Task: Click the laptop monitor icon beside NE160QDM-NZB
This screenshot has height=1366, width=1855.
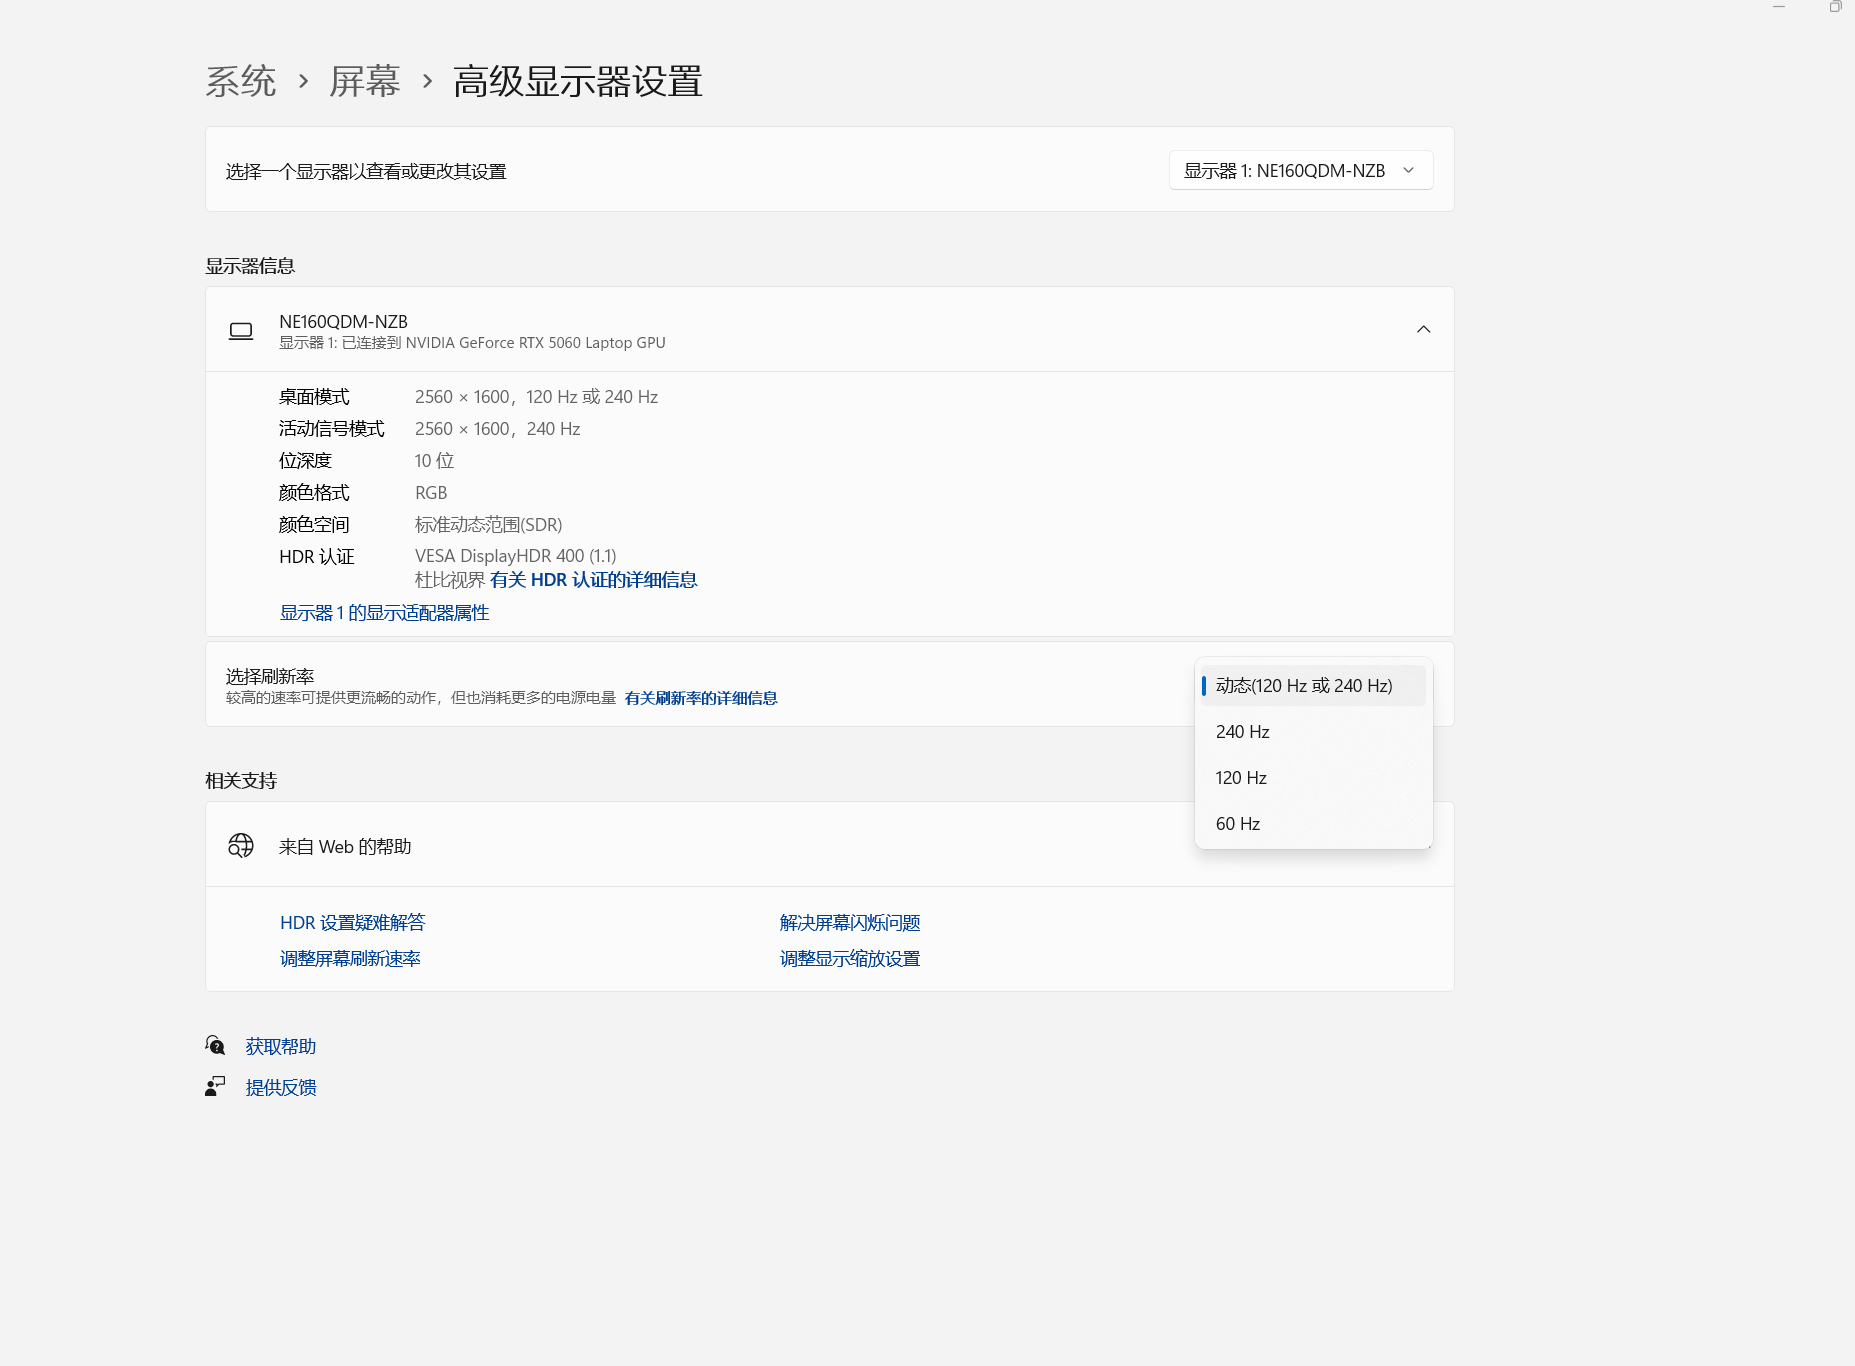Action: click(x=241, y=331)
